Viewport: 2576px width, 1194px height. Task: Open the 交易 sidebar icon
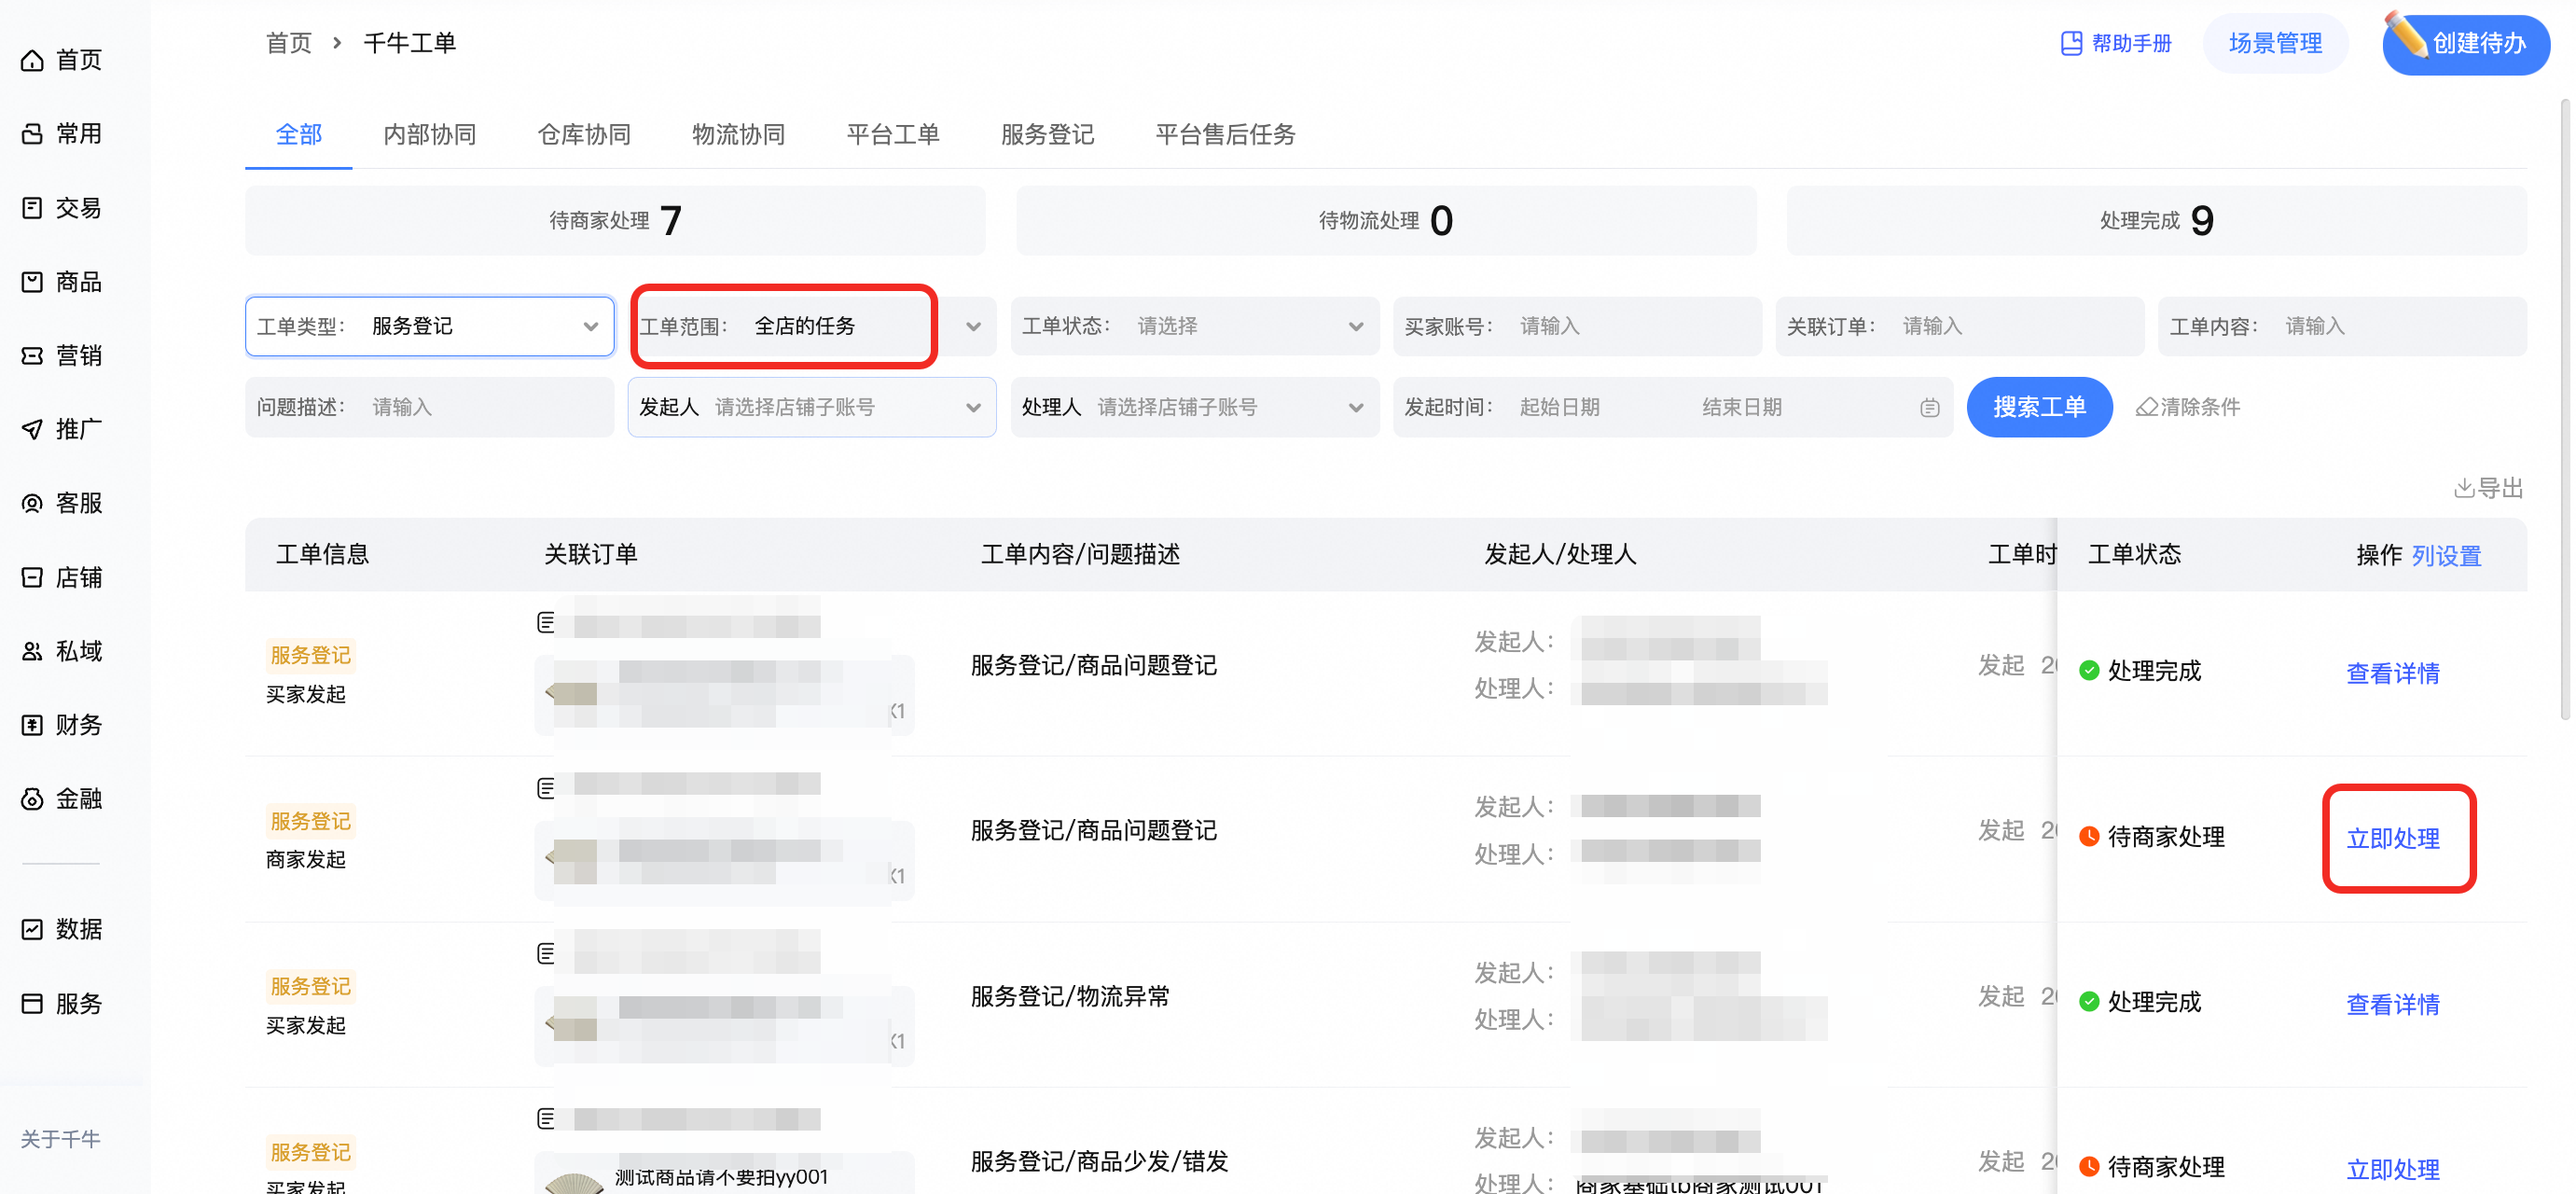[x=32, y=208]
